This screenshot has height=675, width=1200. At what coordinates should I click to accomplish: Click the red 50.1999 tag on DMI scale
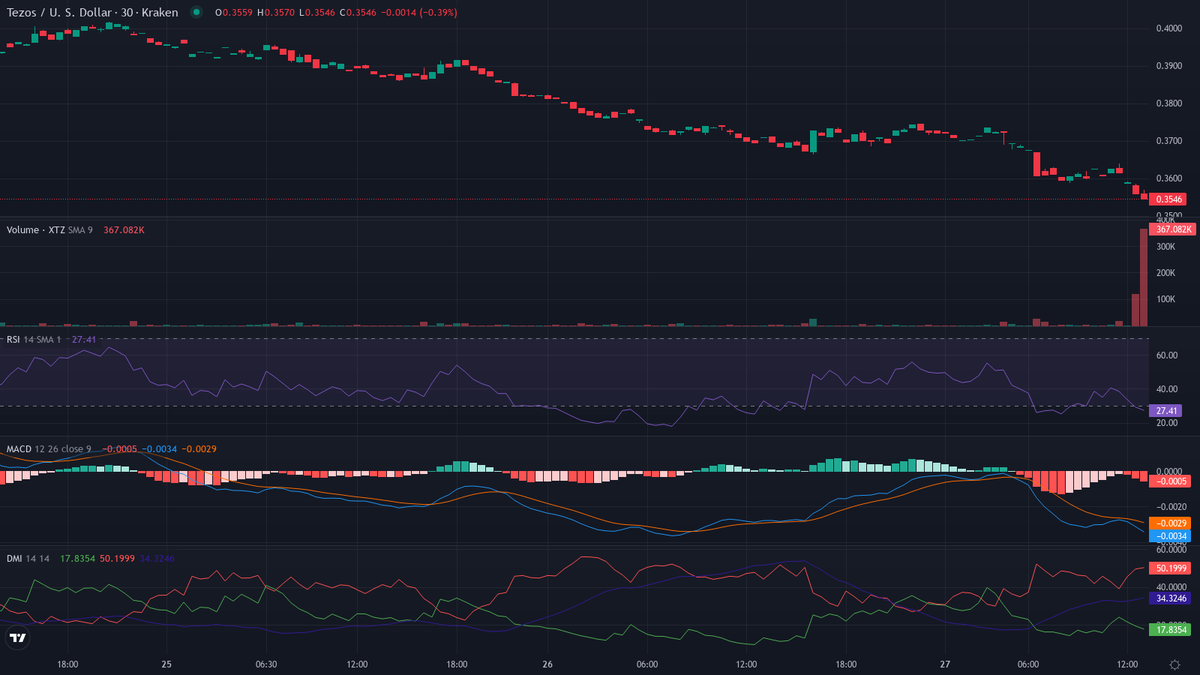[1171, 567]
